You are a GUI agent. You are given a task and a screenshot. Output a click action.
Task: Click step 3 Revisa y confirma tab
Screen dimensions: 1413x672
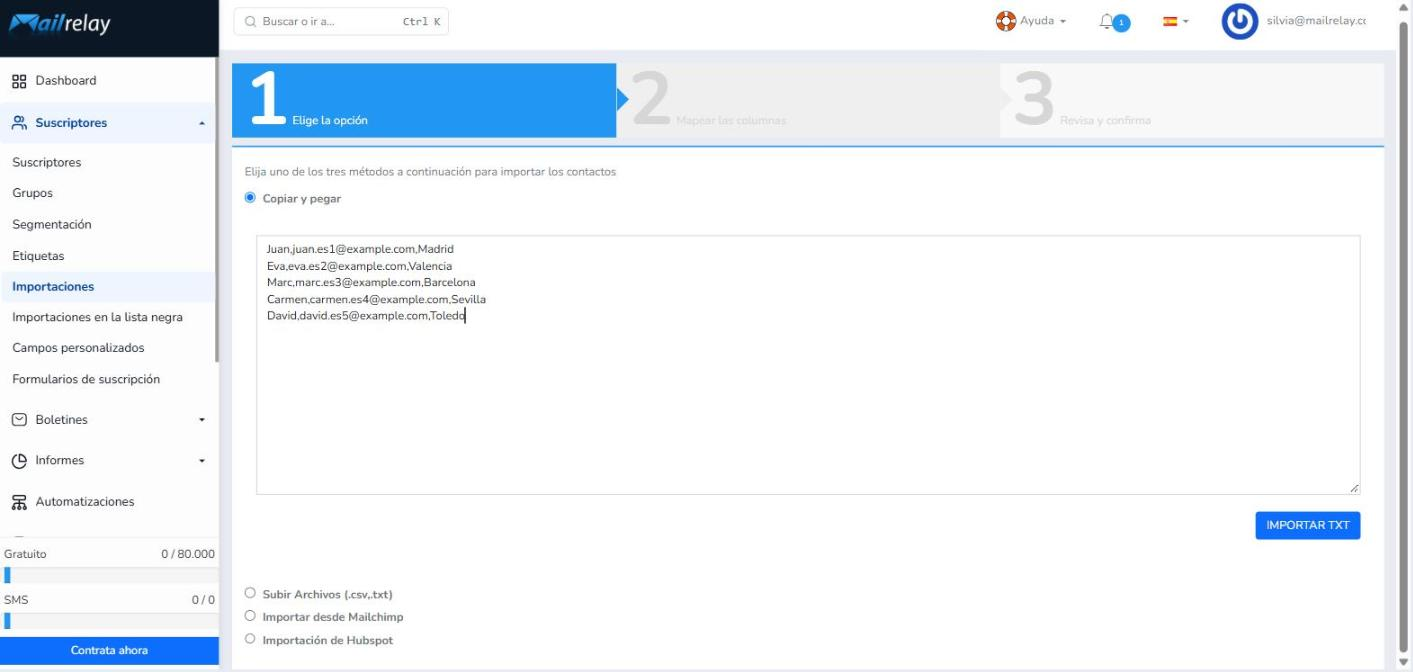[1192, 100]
